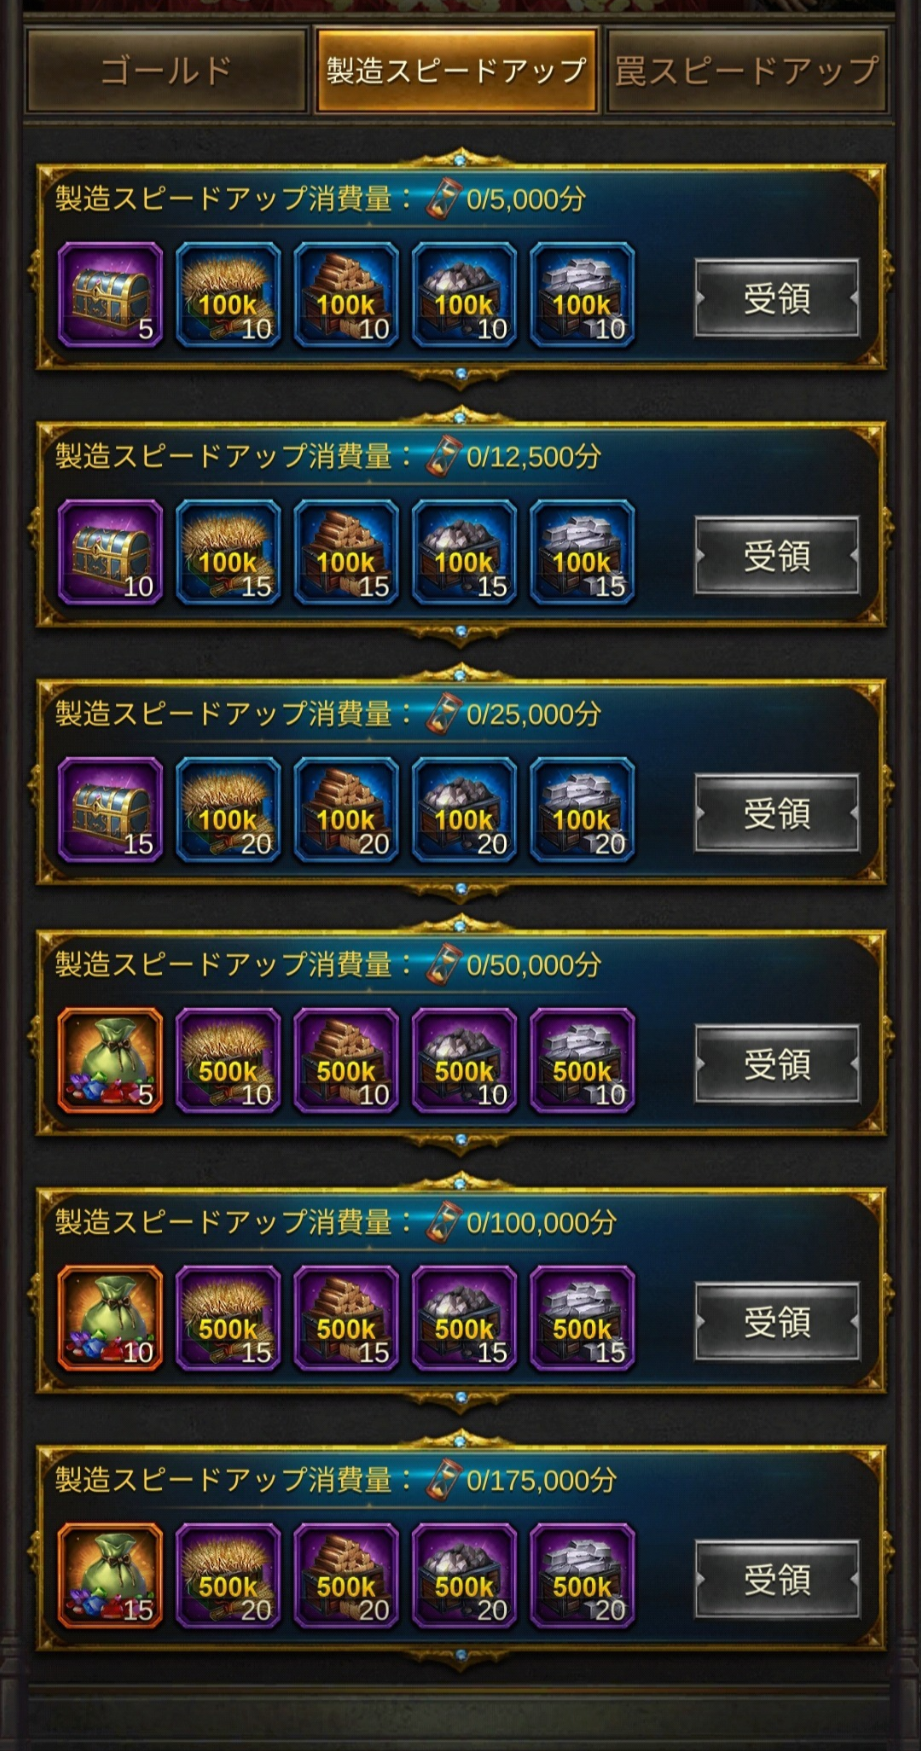Tap the 100k wheat x10 reward icon
The height and width of the screenshot is (1751, 921).
point(228,295)
